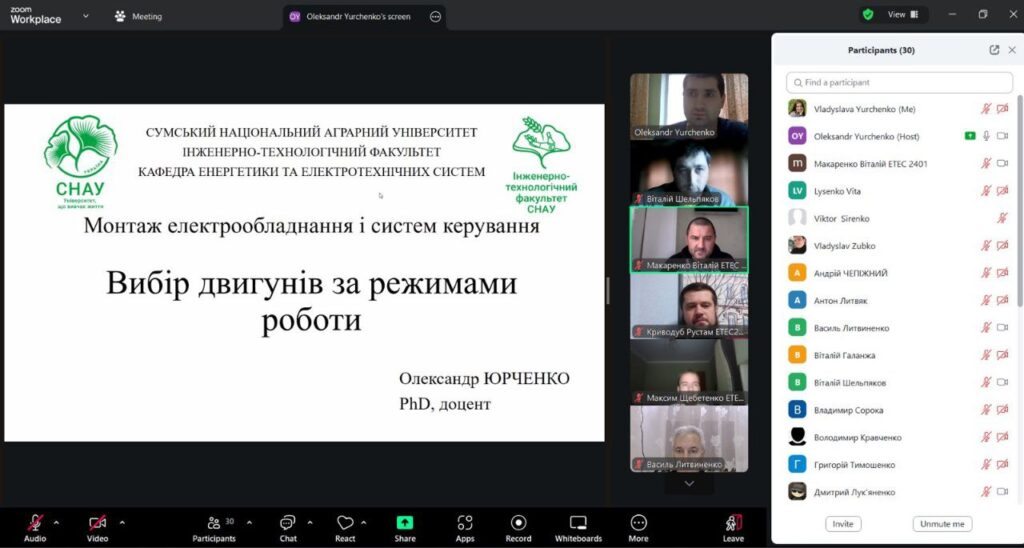Toggle the Participants panel button
This screenshot has width=1024, height=548.
click(x=214, y=523)
